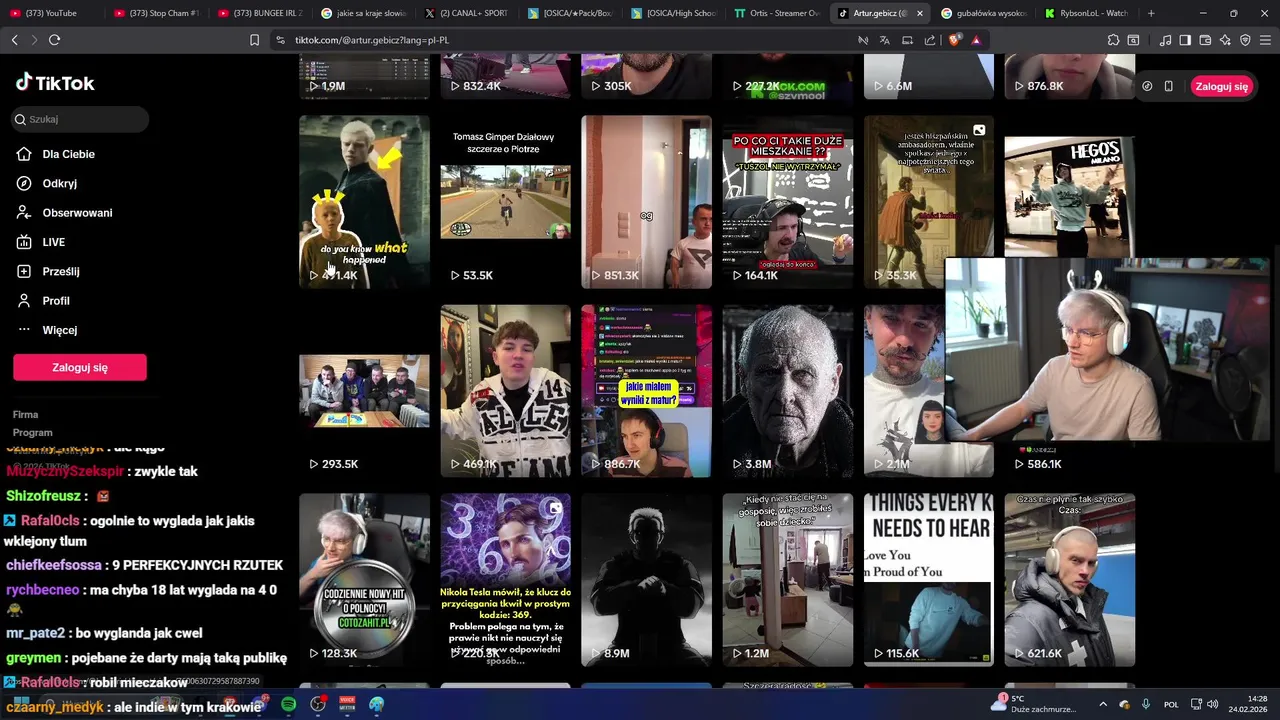The height and width of the screenshot is (720, 1280).
Task: Open the volume speaker tray icon
Action: pyautogui.click(x=1212, y=704)
